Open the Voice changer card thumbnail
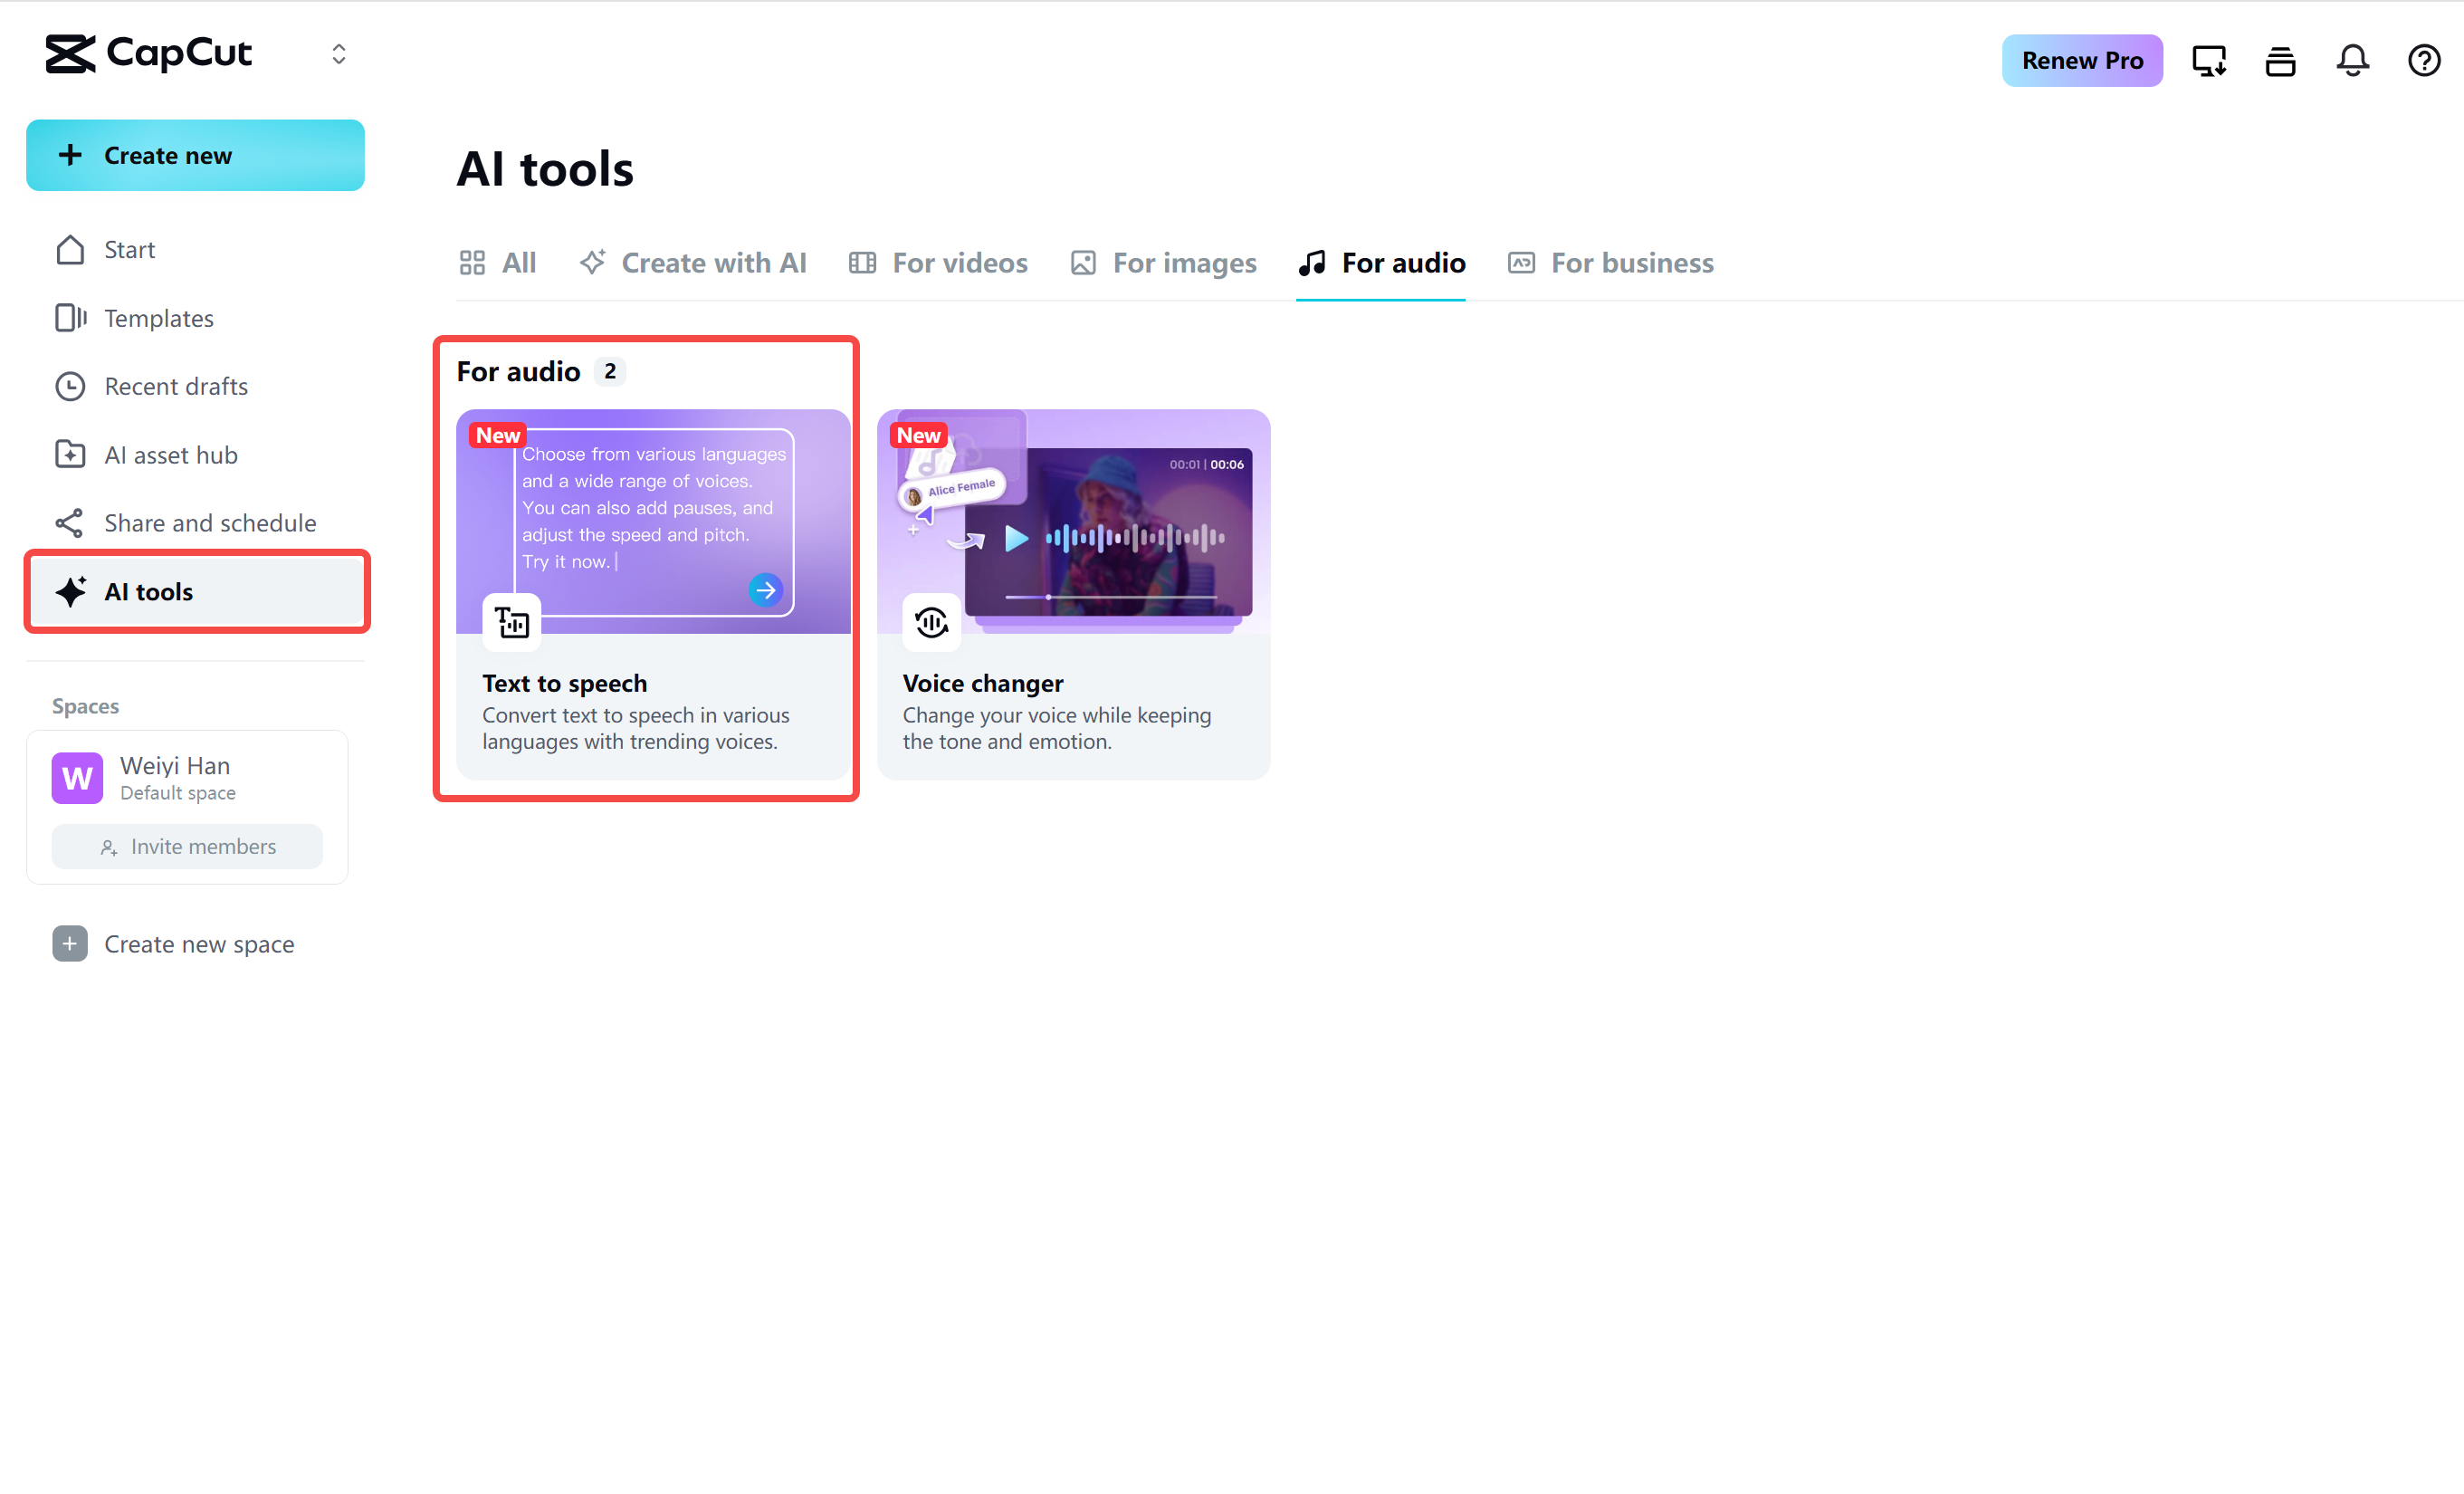Screen dimensions: 2464x1494 coord(1073,520)
